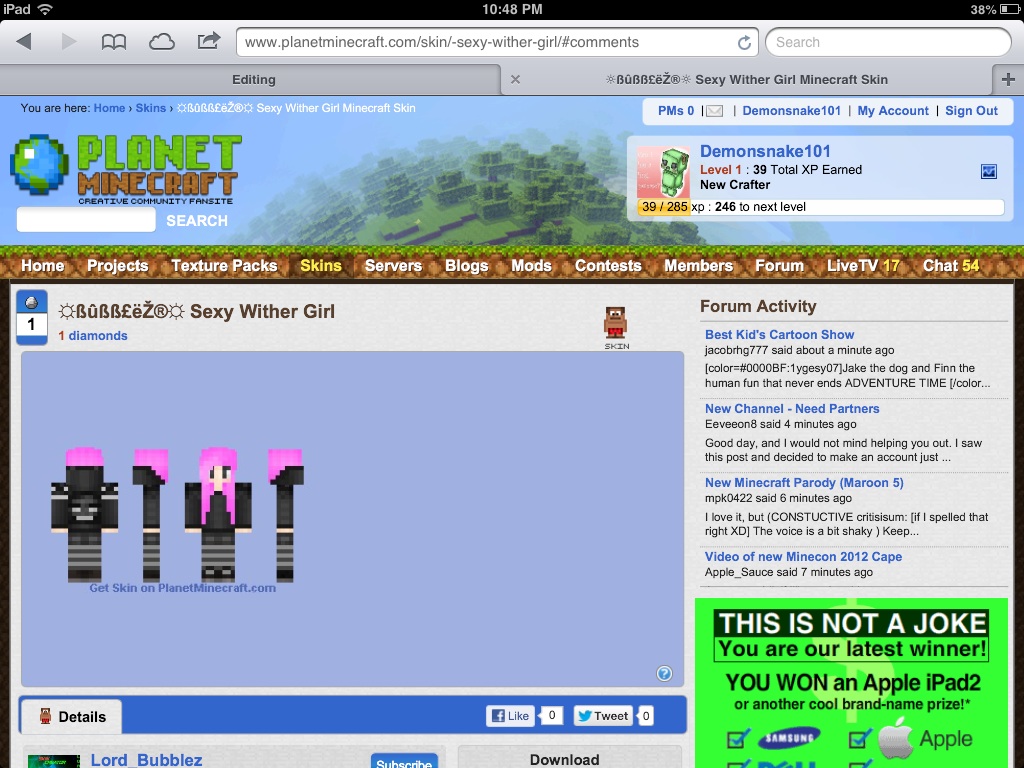The width and height of the screenshot is (1024, 768).
Task: Open Mods in navigation bar
Action: pyautogui.click(x=531, y=266)
